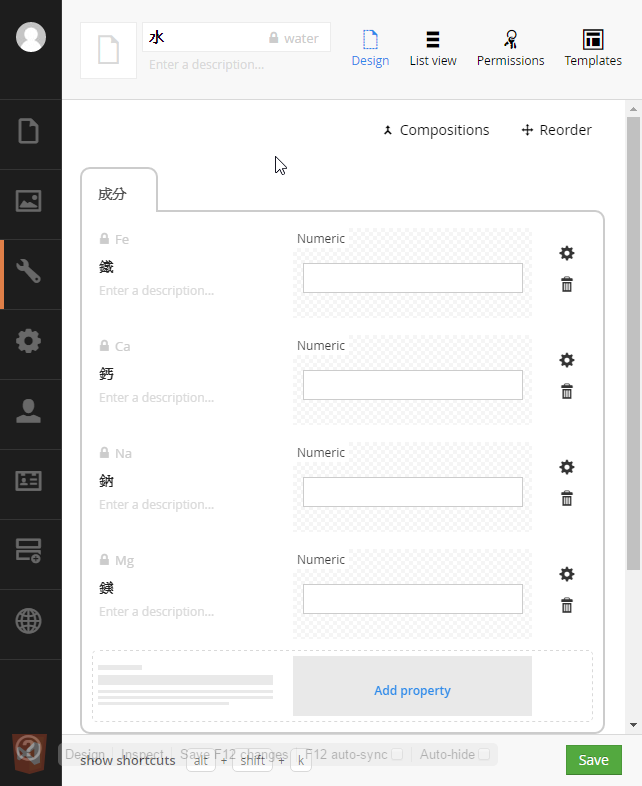Open the Developer gear section in sidebar

(29, 341)
